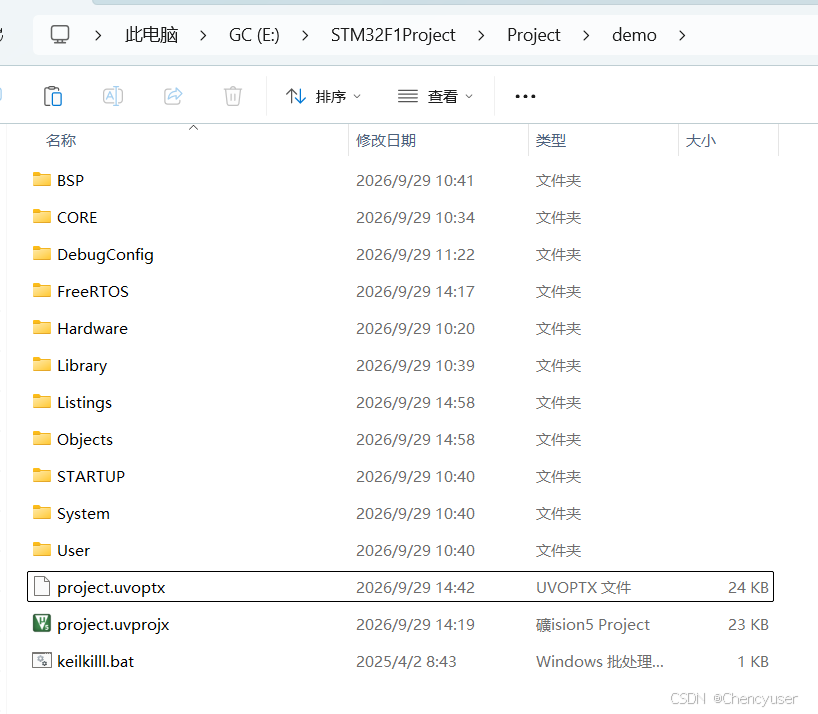Select the Hardware folder icon
Viewport: 818px width, 714px height.
(42, 328)
